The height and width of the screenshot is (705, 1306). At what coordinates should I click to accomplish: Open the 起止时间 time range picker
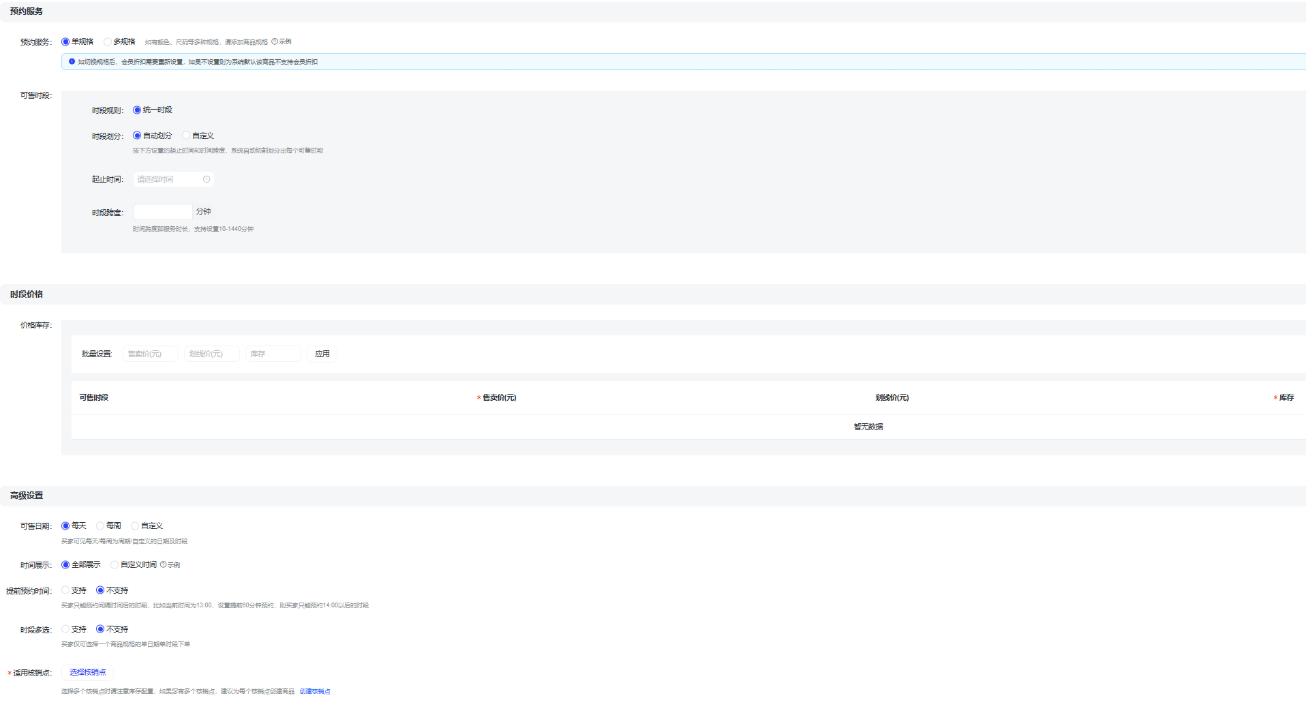pos(166,180)
